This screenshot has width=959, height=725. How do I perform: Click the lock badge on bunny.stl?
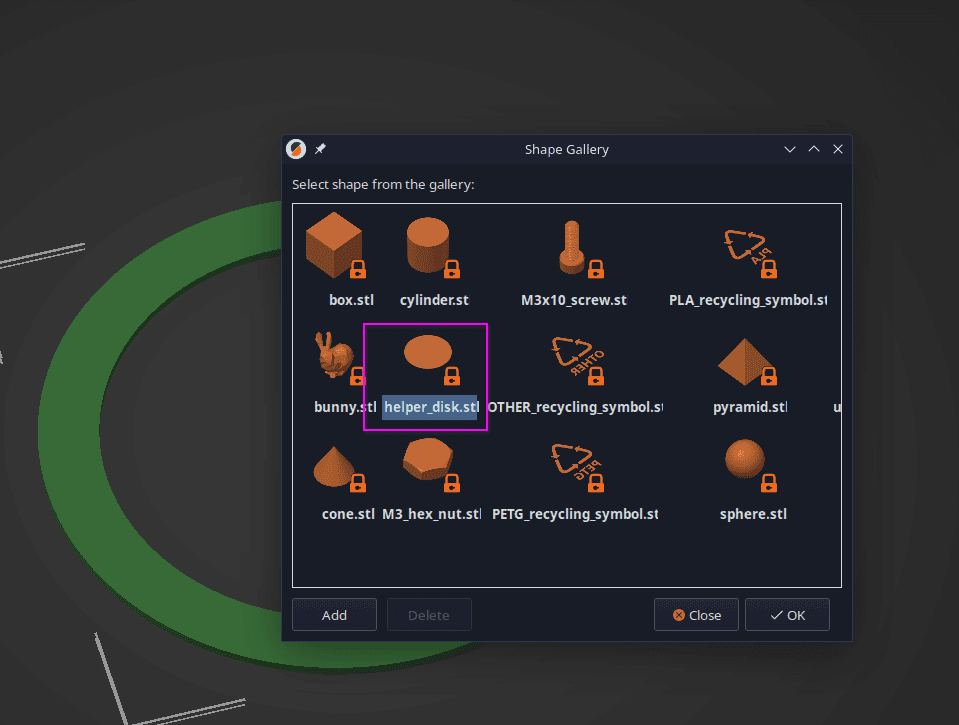click(358, 376)
